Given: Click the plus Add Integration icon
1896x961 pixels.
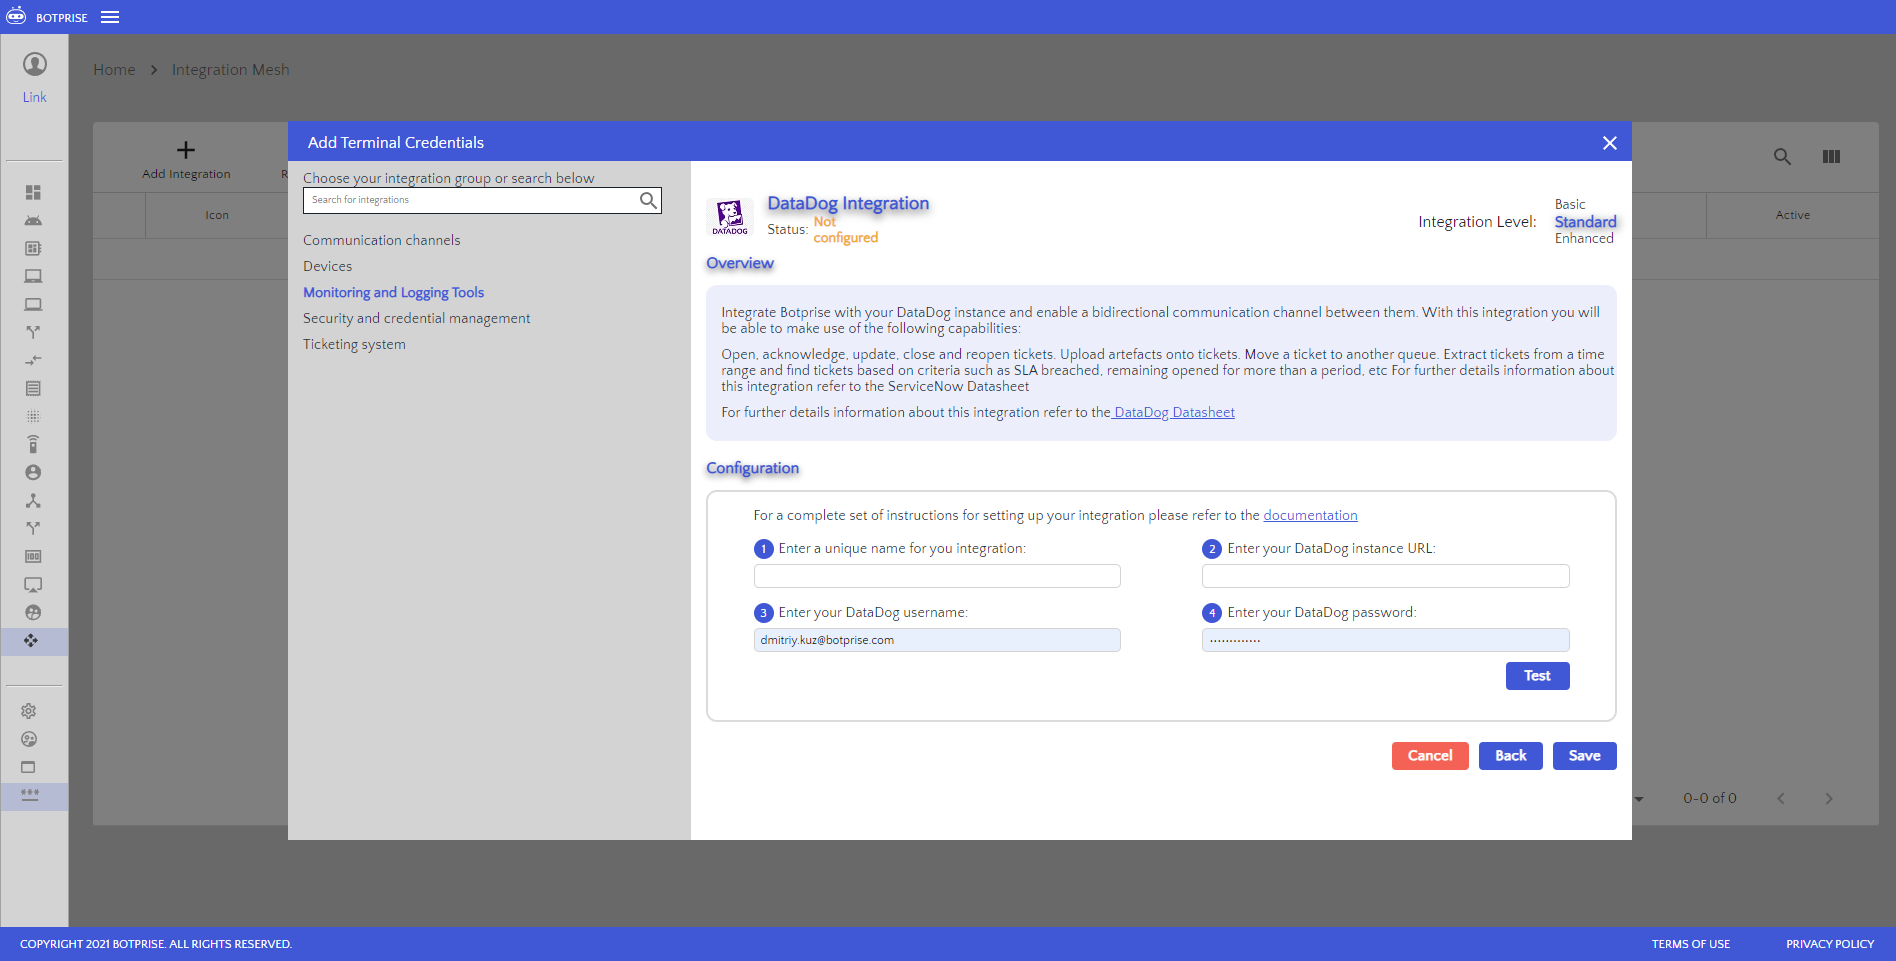Looking at the screenshot, I should coord(186,150).
